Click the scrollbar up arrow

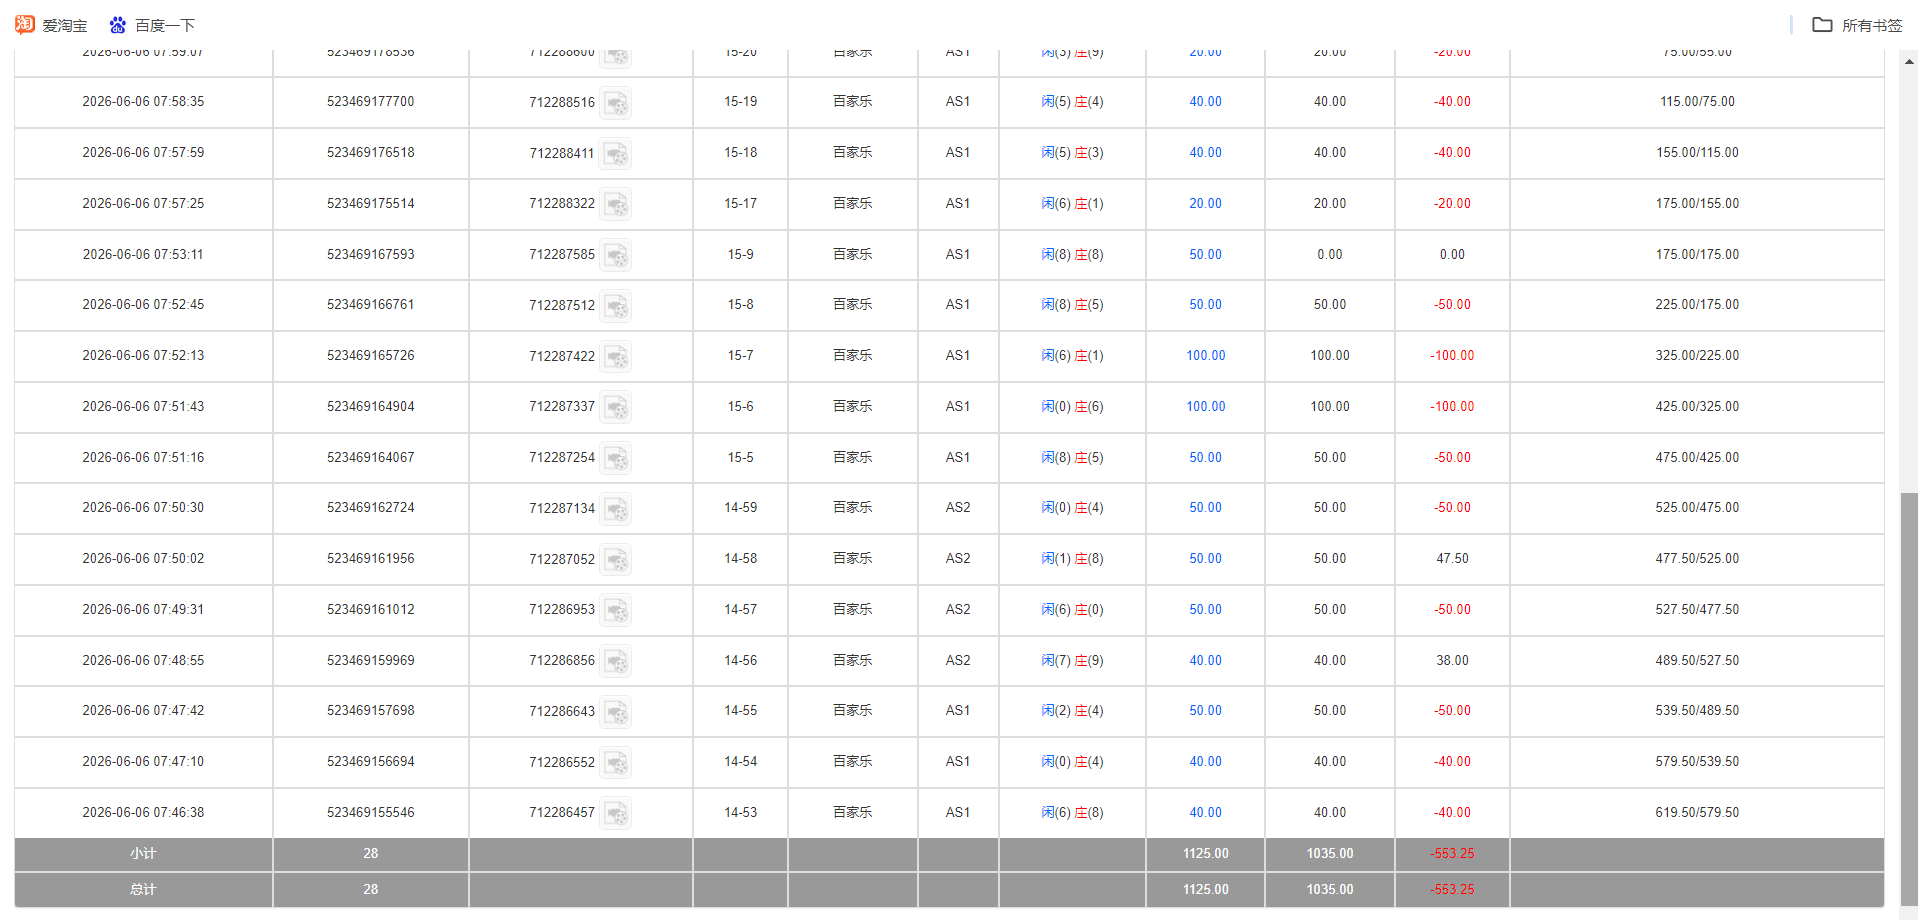tap(1909, 62)
